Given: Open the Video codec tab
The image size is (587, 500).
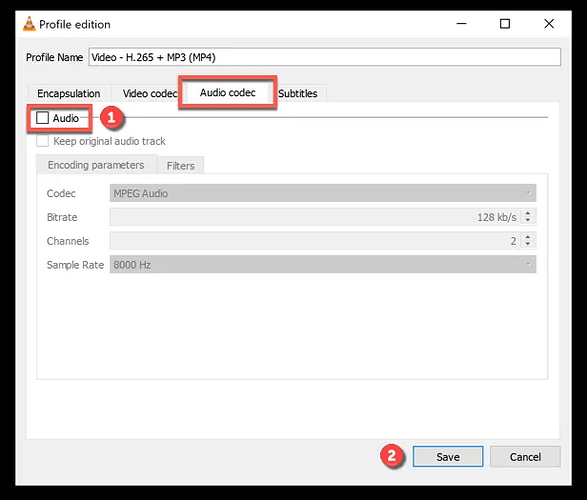Looking at the screenshot, I should click(149, 93).
